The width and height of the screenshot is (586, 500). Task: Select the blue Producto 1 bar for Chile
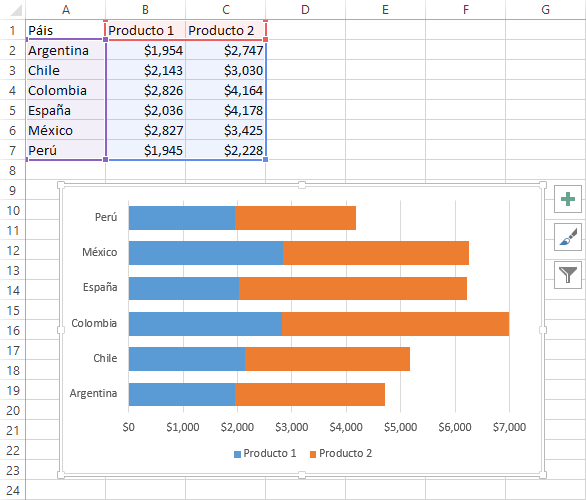(x=187, y=359)
